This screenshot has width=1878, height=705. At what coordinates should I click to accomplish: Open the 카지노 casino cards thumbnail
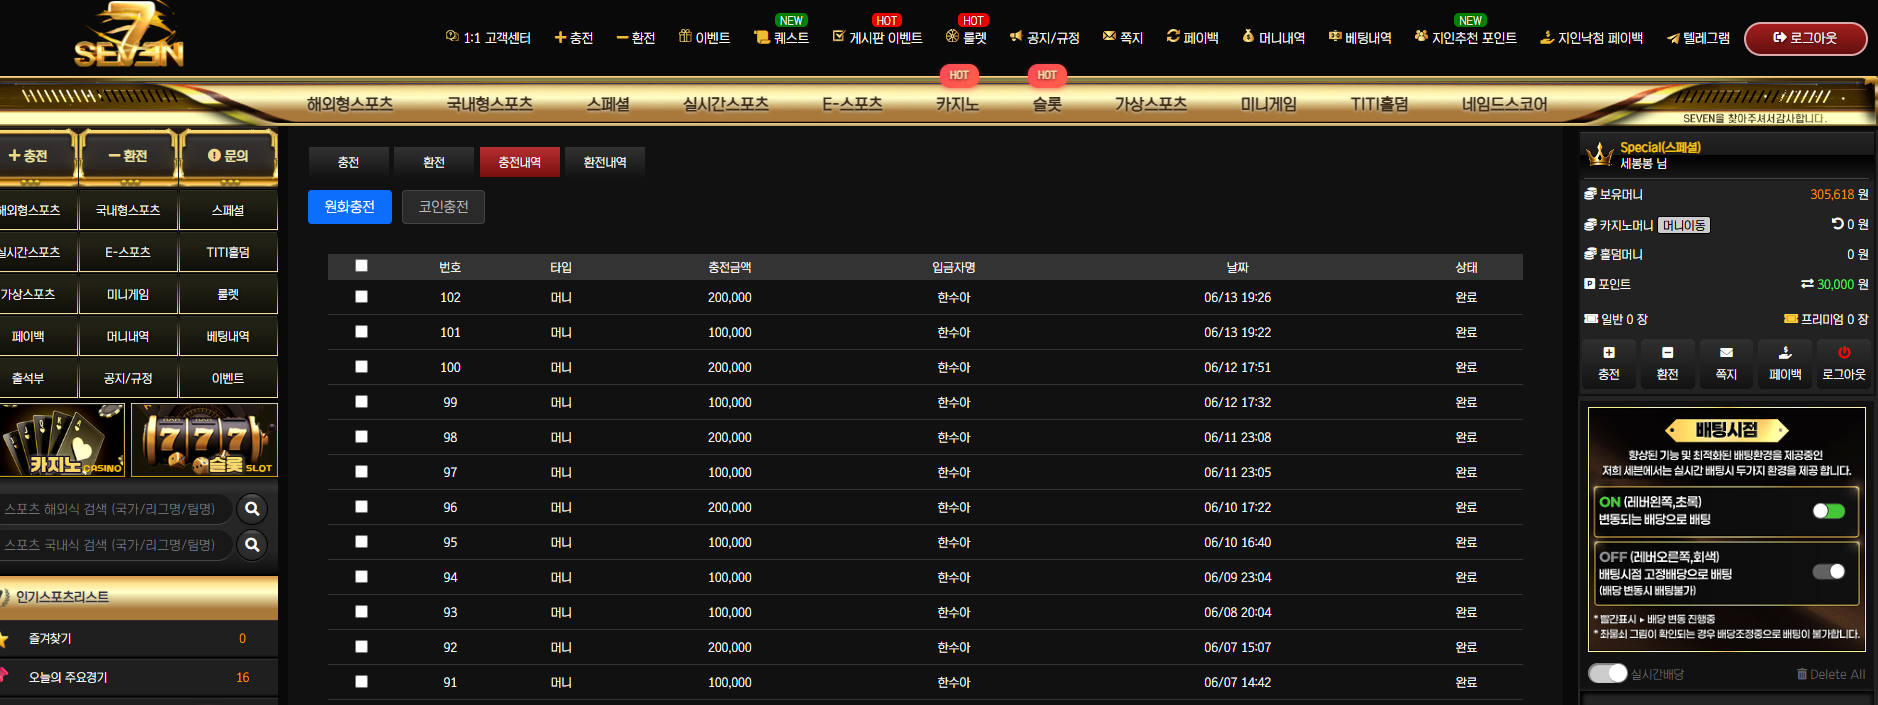coord(63,440)
